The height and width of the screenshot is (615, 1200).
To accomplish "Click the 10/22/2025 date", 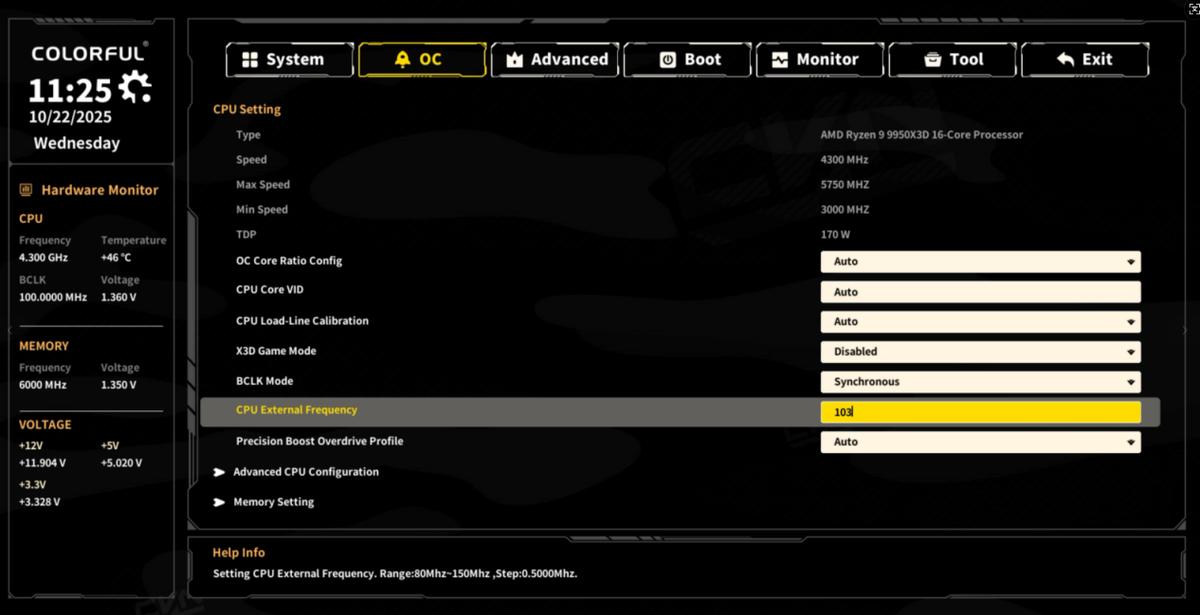I will [x=68, y=117].
